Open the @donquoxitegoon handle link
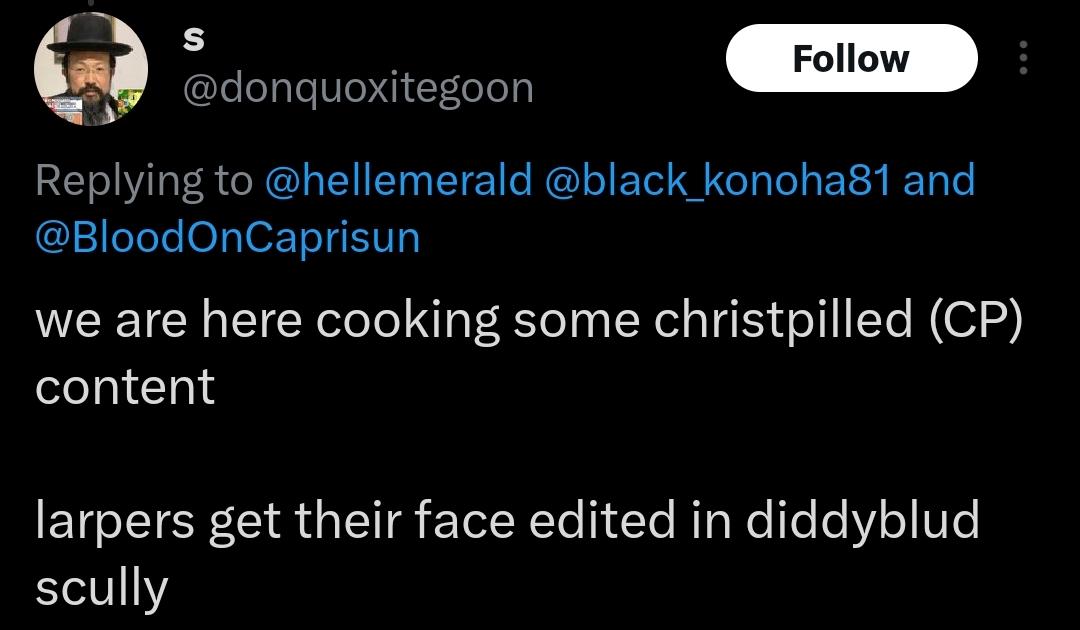 pos(357,88)
